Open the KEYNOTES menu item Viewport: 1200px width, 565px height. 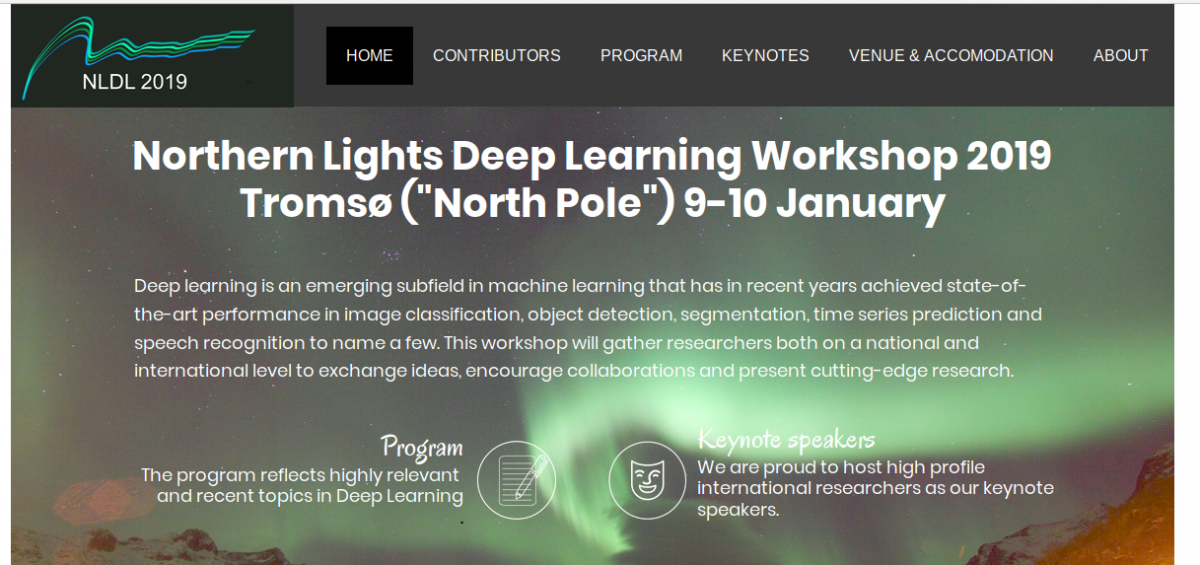point(765,56)
